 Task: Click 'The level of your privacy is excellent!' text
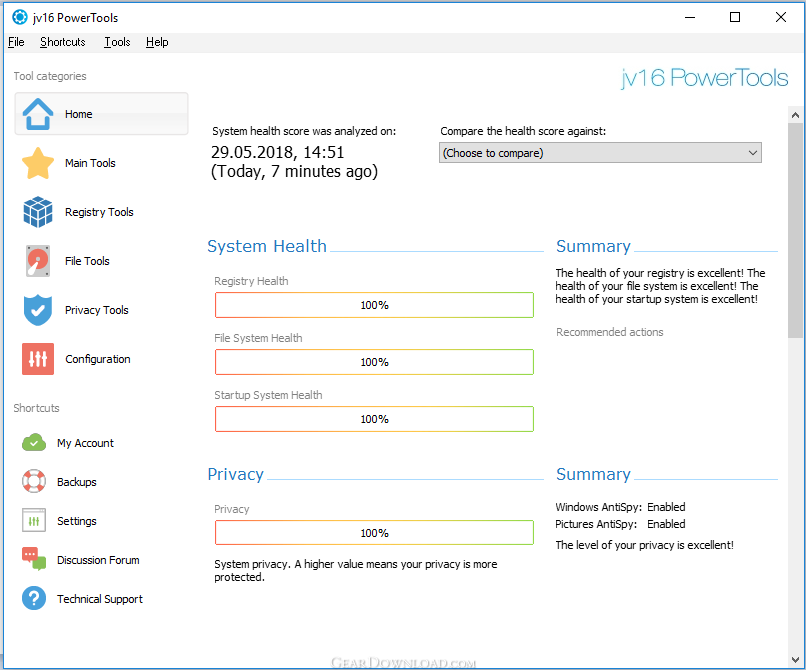click(644, 545)
